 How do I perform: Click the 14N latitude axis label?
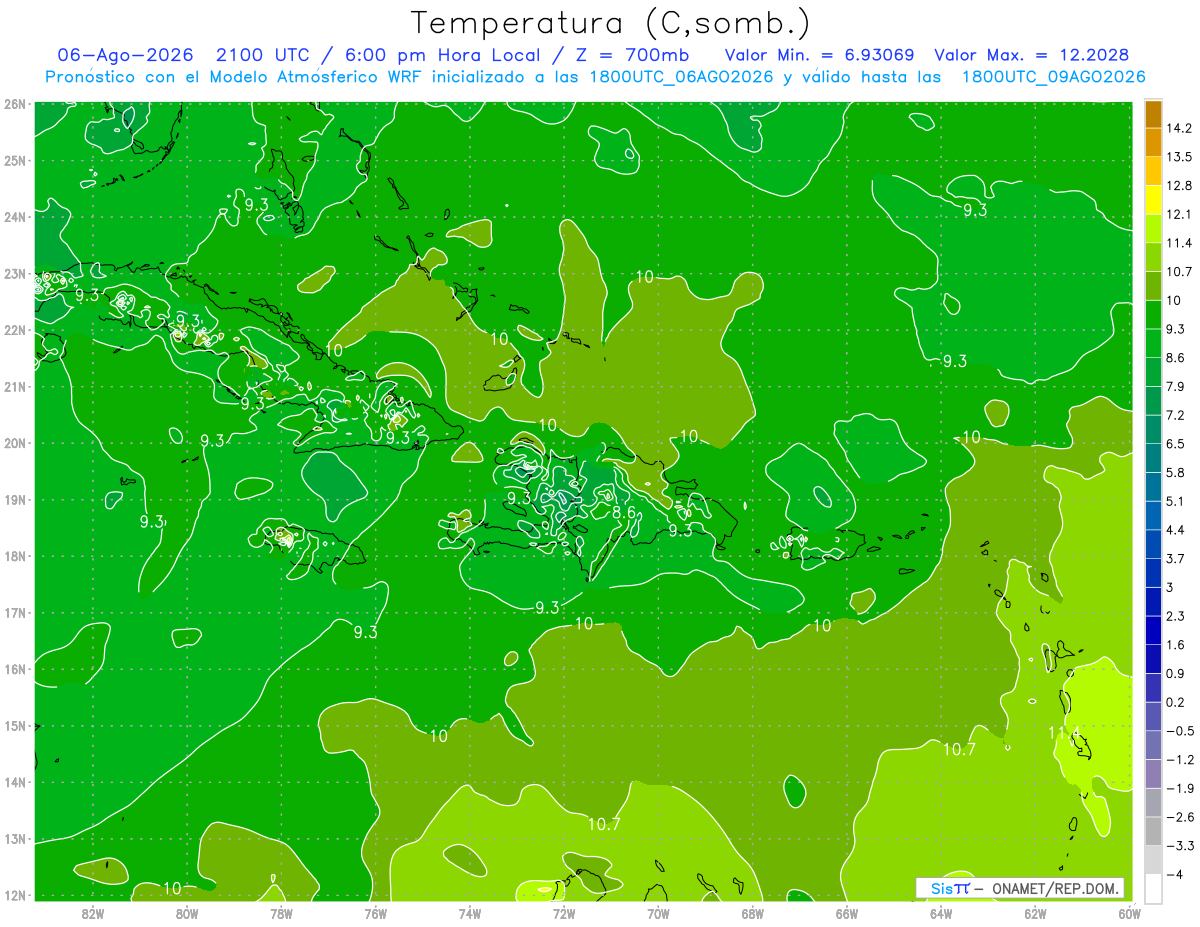(14, 782)
